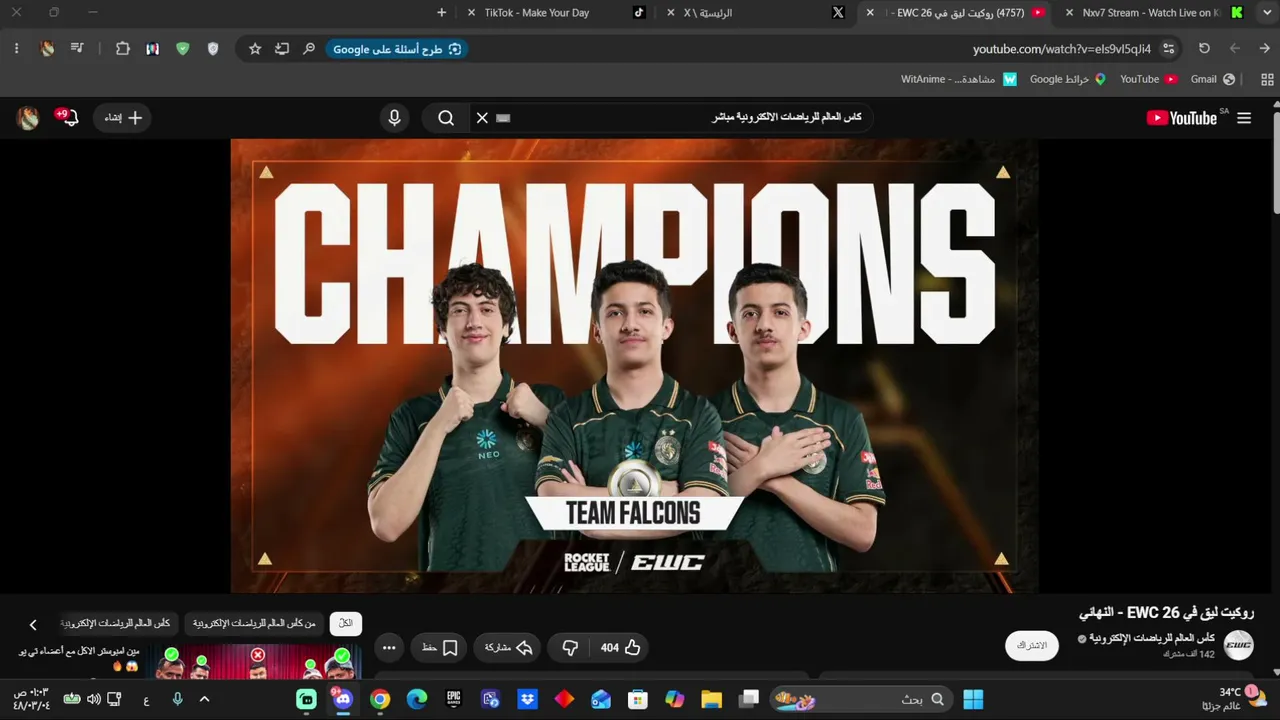Start voice search with the microphone button

tap(394, 118)
